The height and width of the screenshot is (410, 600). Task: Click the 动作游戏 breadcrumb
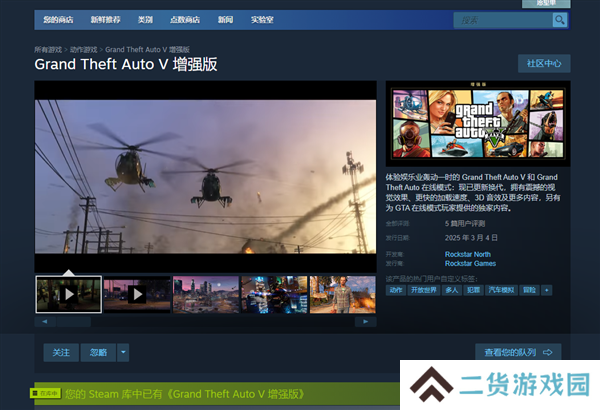(x=83, y=50)
